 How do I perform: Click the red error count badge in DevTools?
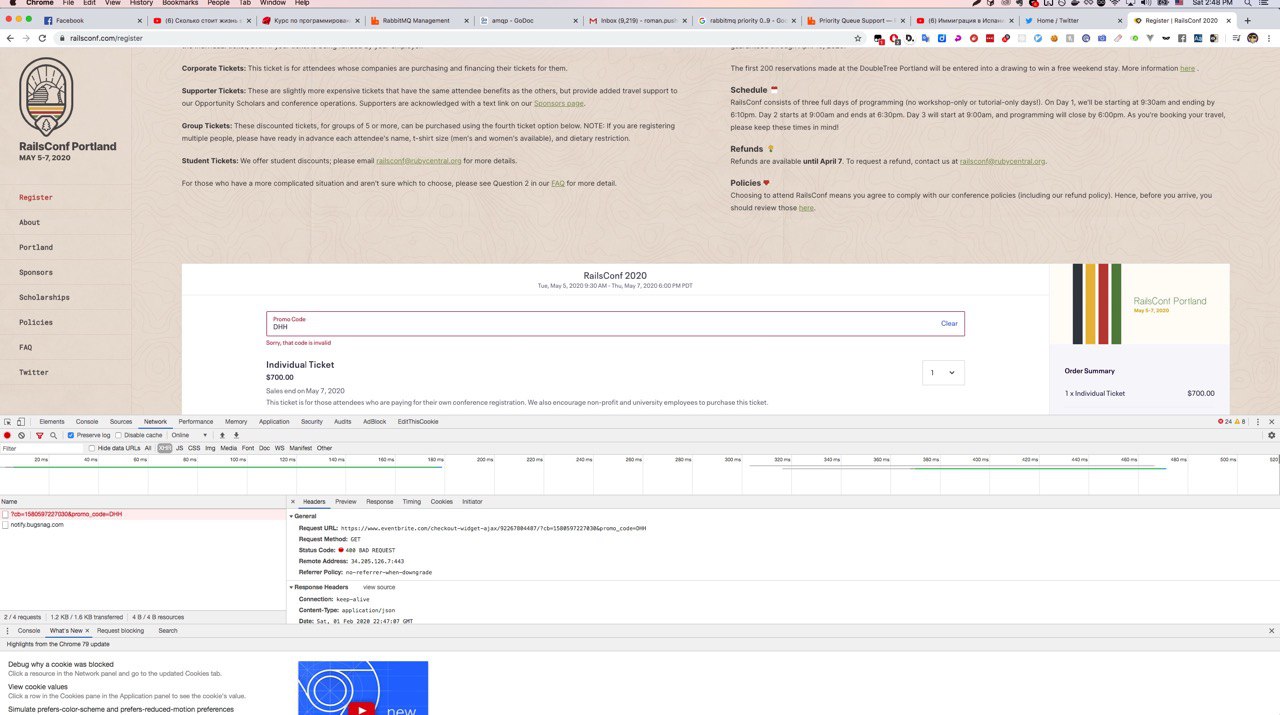point(1224,422)
